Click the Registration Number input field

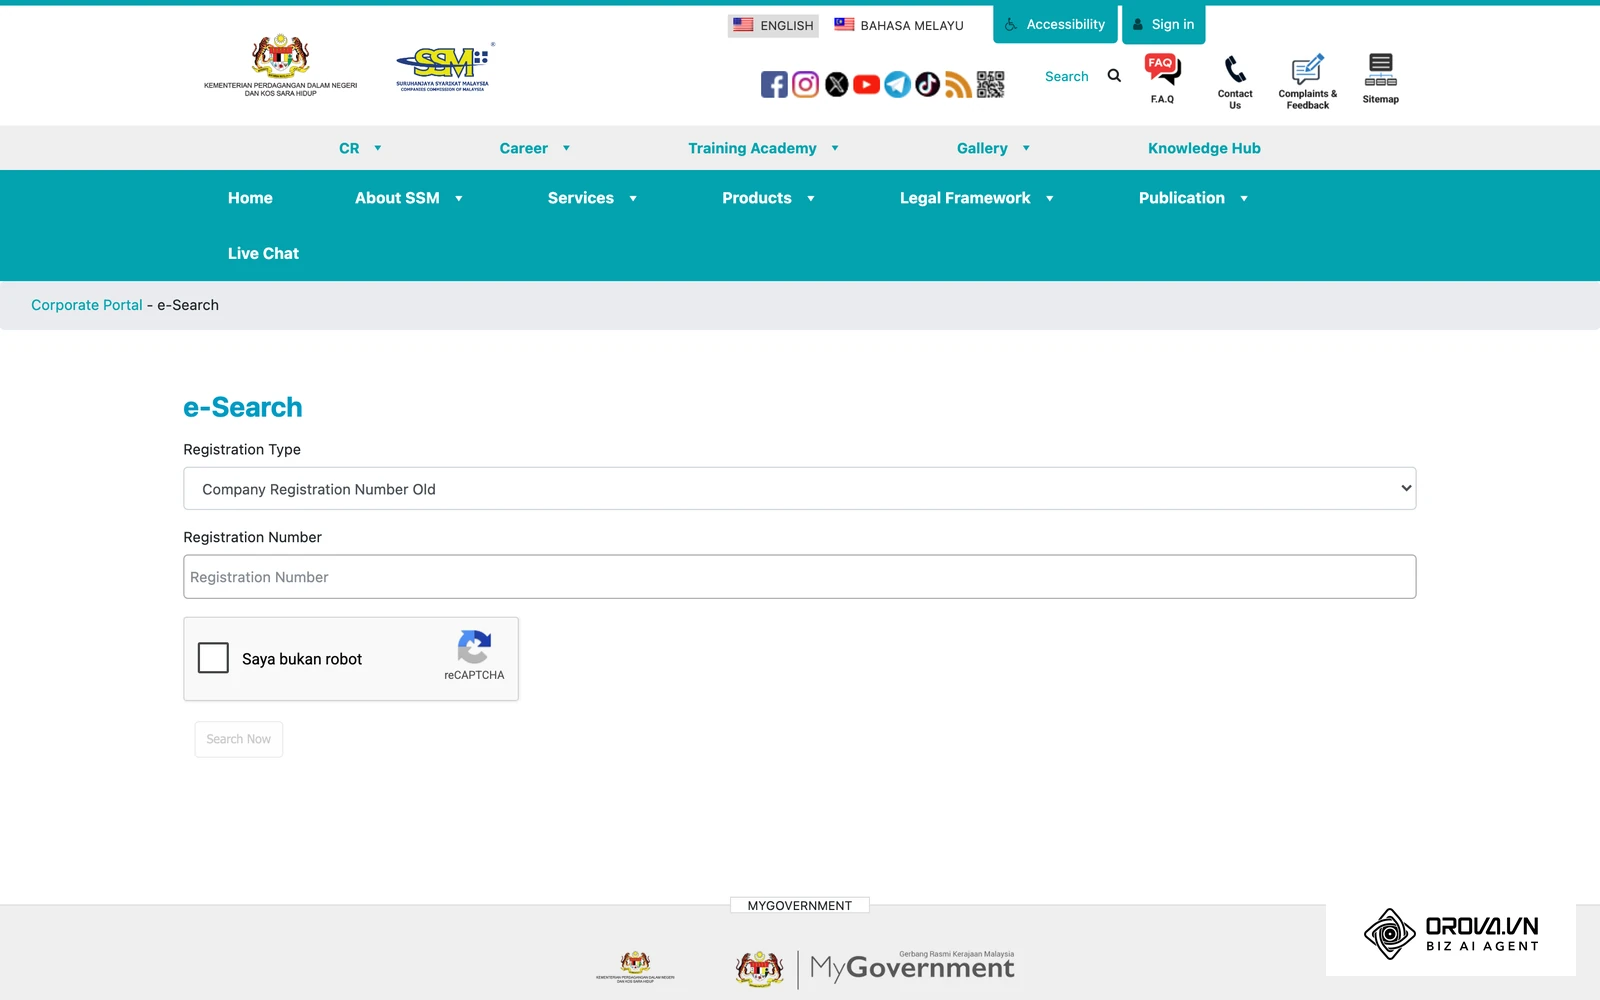pyautogui.click(x=800, y=577)
